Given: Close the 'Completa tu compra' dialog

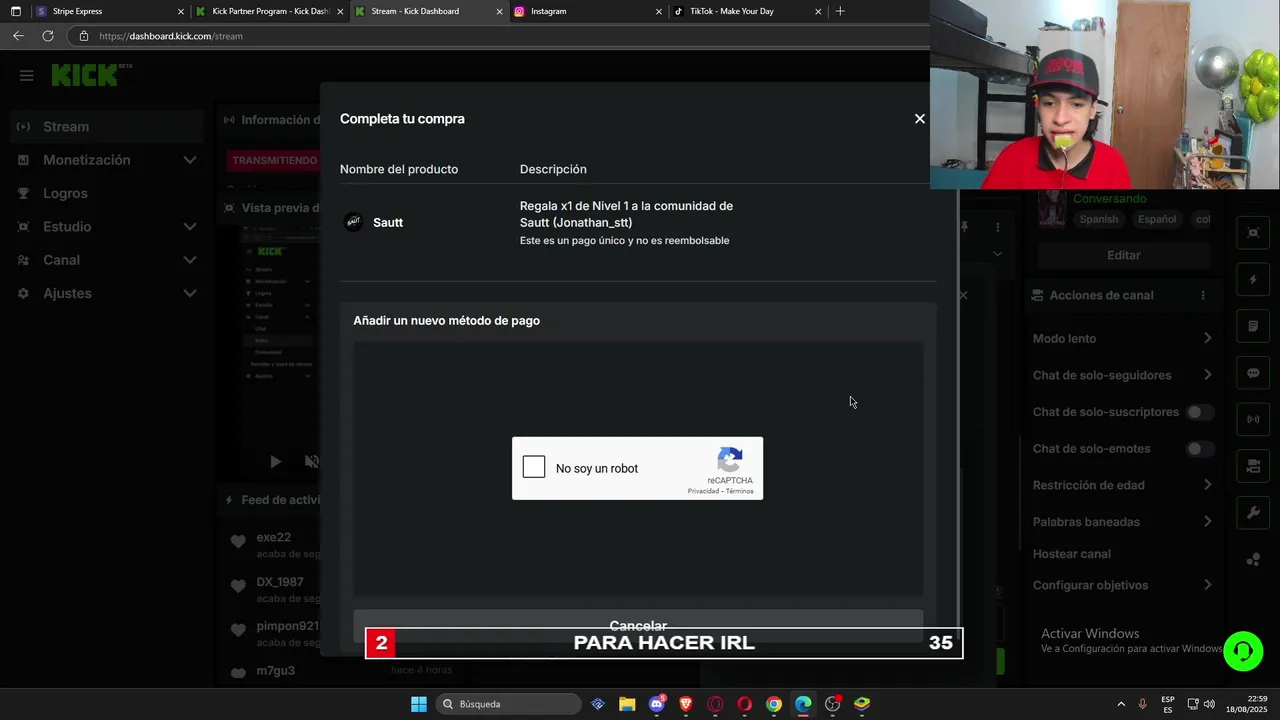Looking at the screenshot, I should tap(919, 118).
